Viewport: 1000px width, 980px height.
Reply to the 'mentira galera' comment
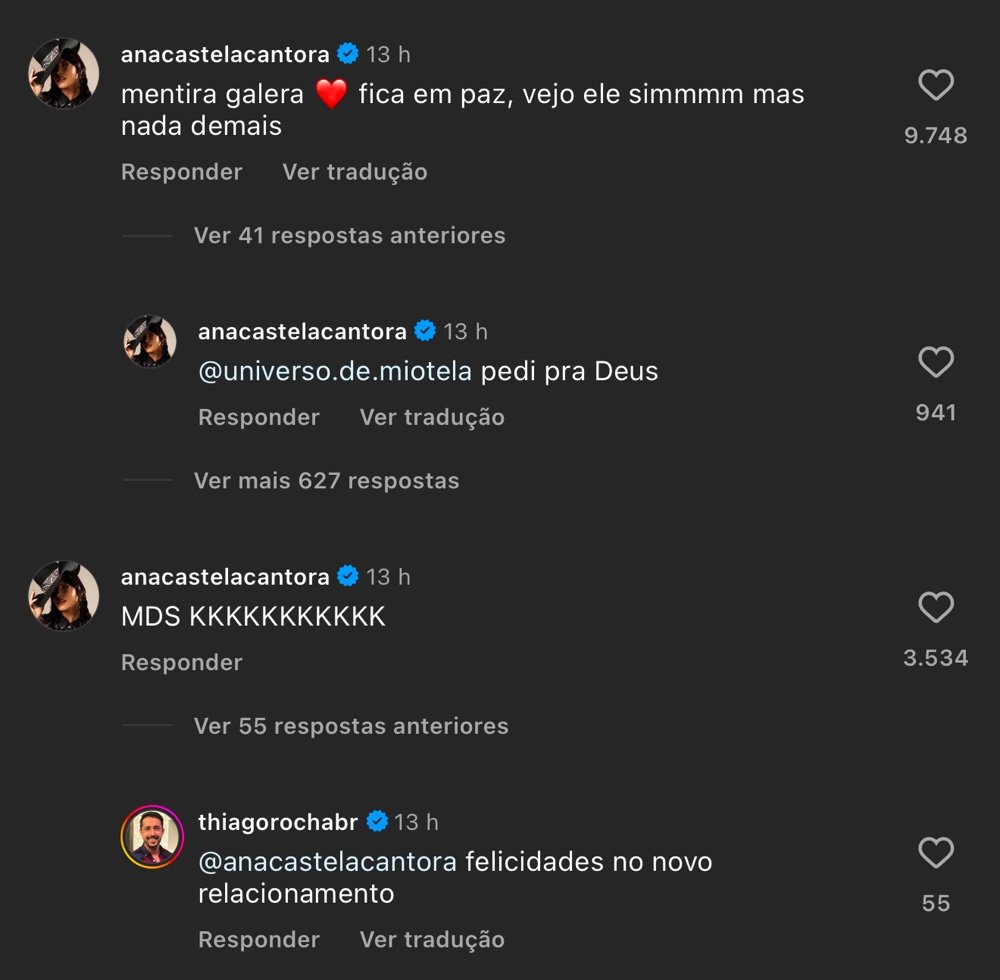point(182,172)
